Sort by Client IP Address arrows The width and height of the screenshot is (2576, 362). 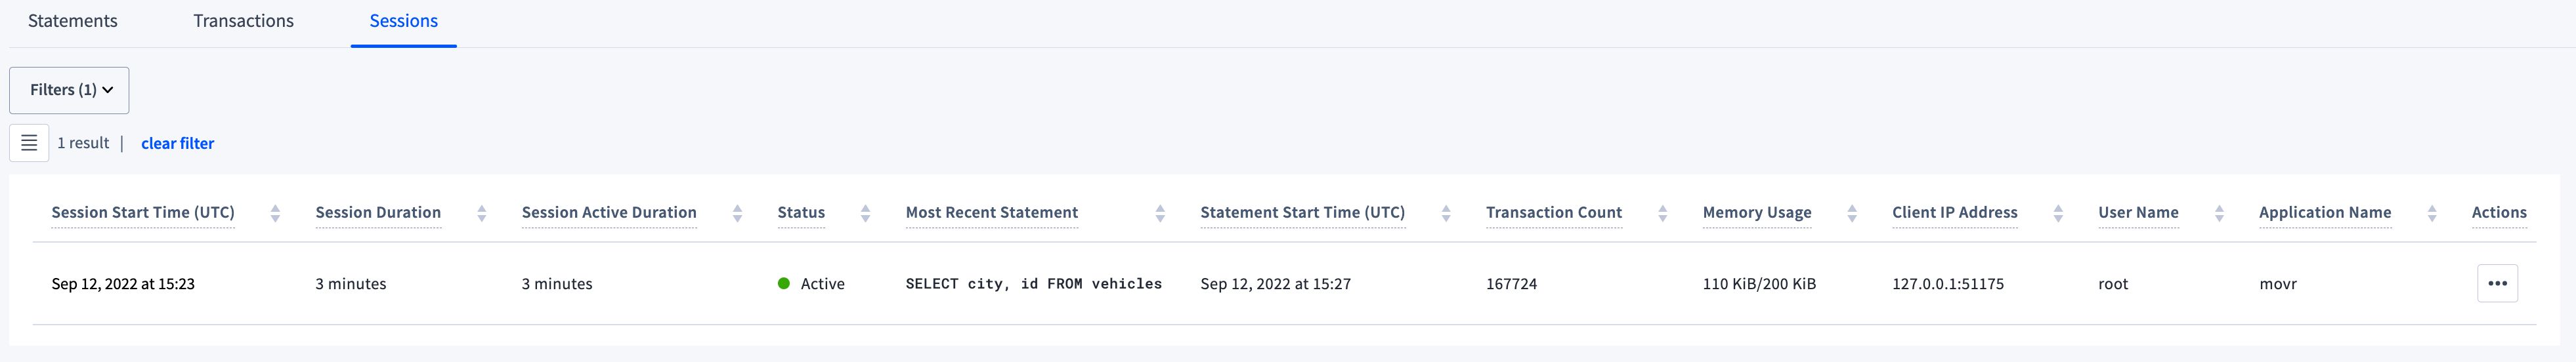(x=2057, y=213)
